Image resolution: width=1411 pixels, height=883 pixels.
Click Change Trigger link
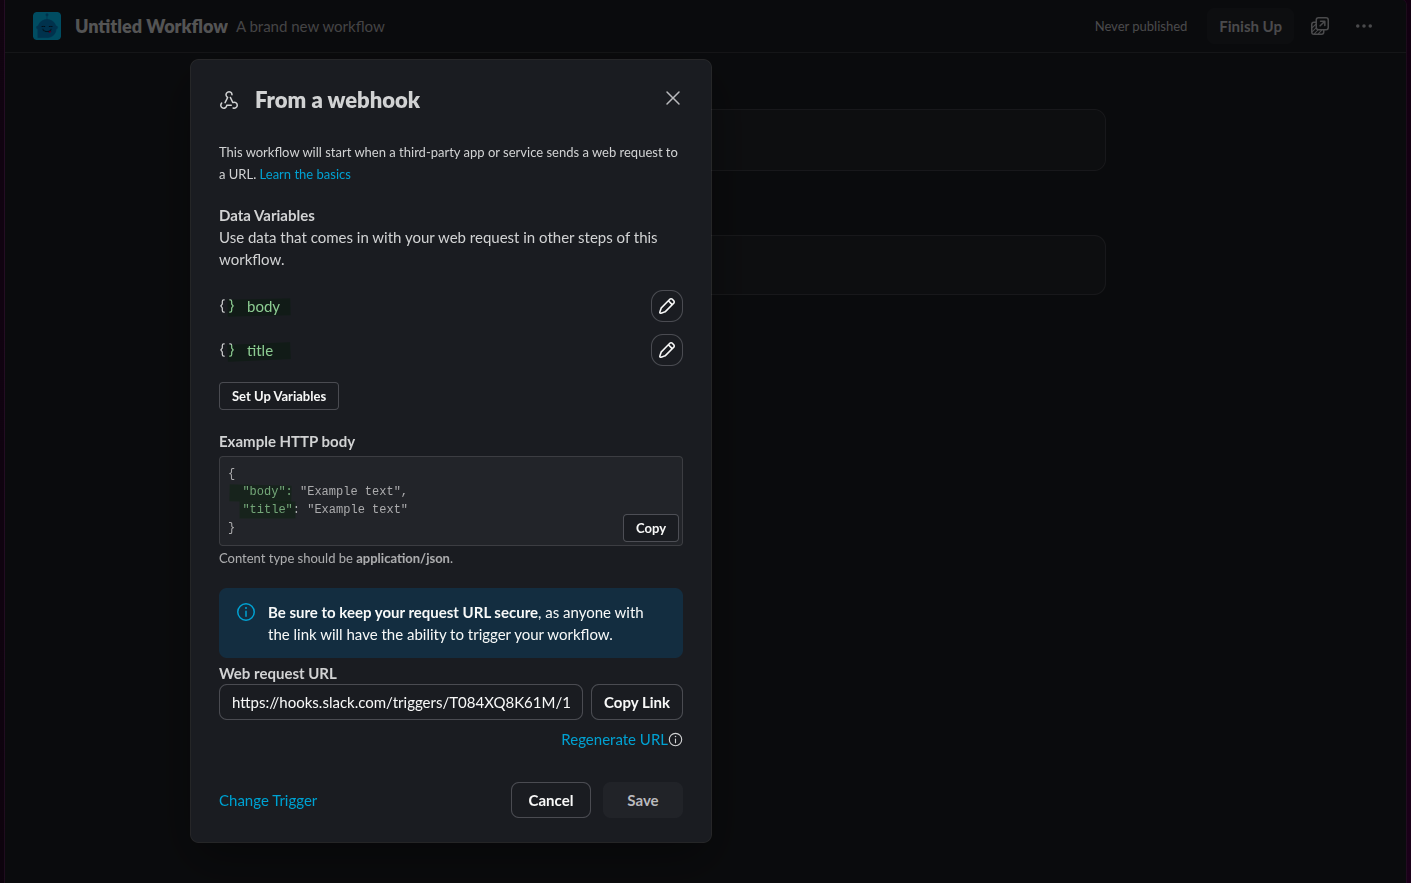[x=268, y=801]
